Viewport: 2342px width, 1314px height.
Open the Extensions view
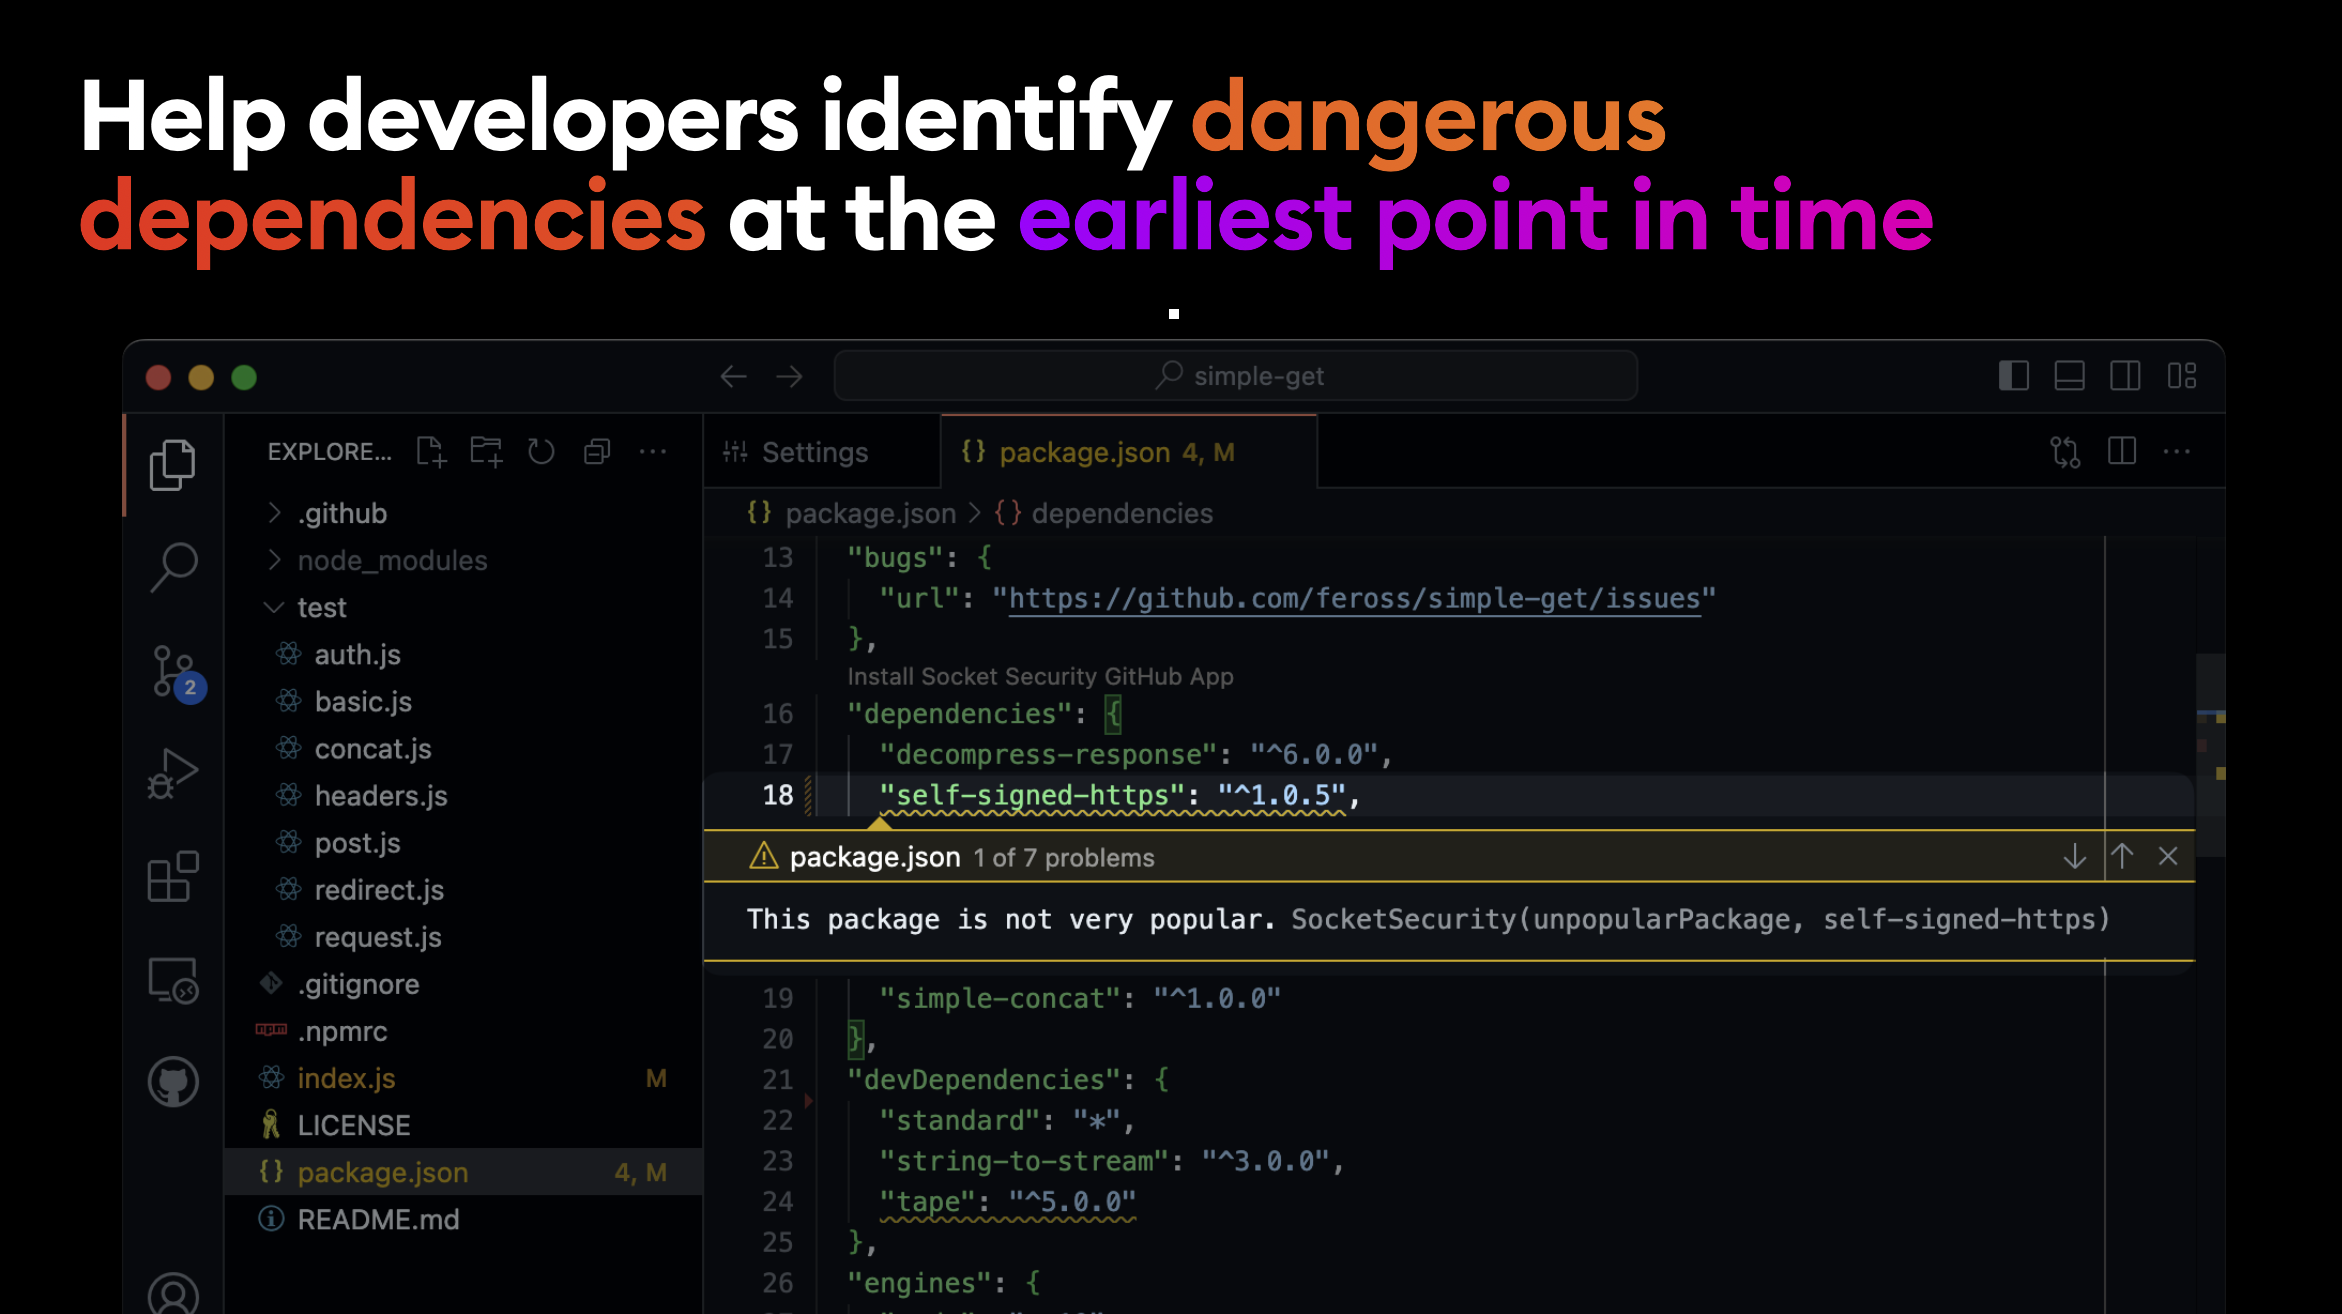pyautogui.click(x=173, y=877)
